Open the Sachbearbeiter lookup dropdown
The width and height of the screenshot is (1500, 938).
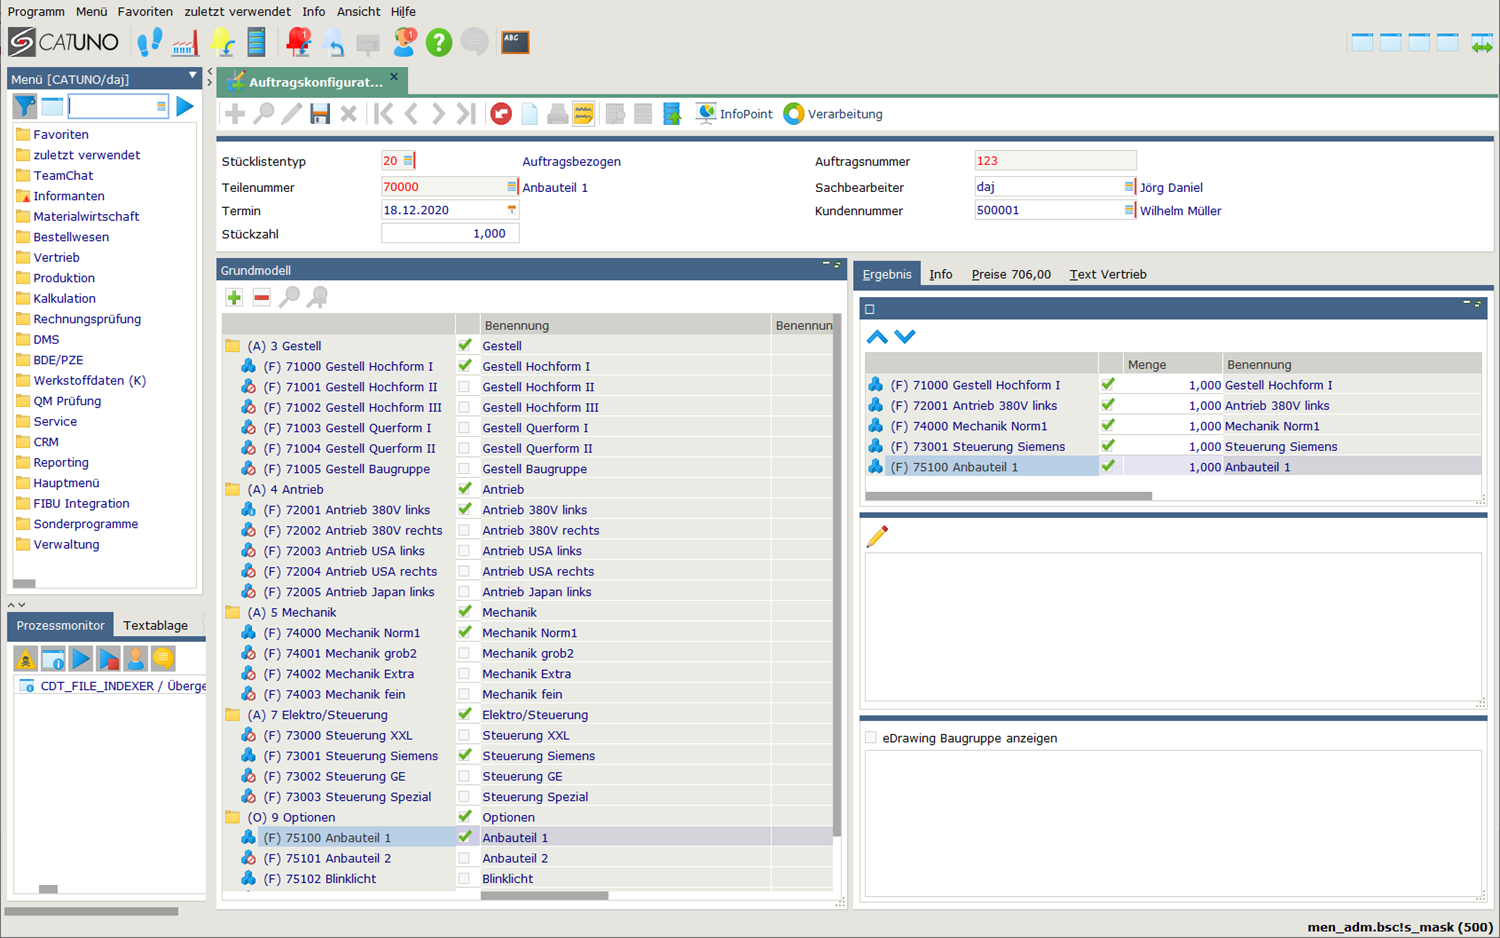pos(1128,187)
